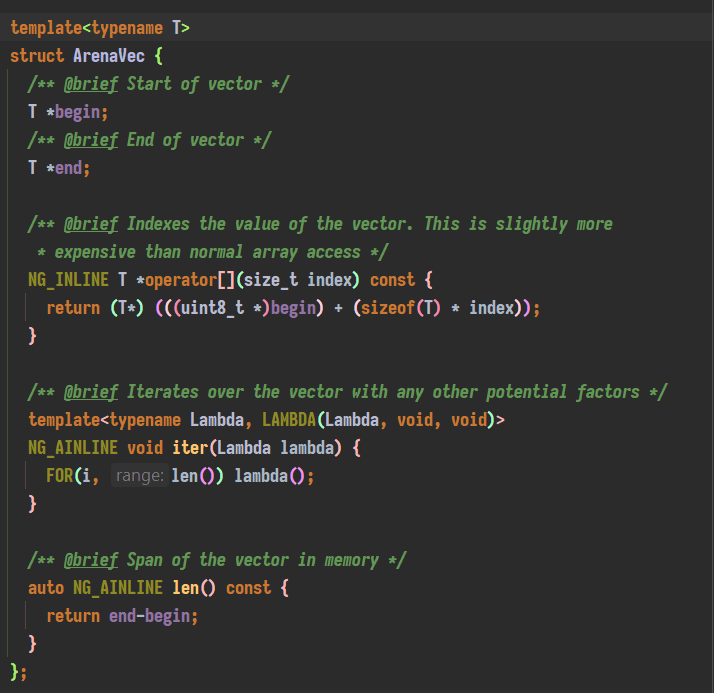
Task: Click 'uint8_t' in the return cast
Action: point(212,308)
